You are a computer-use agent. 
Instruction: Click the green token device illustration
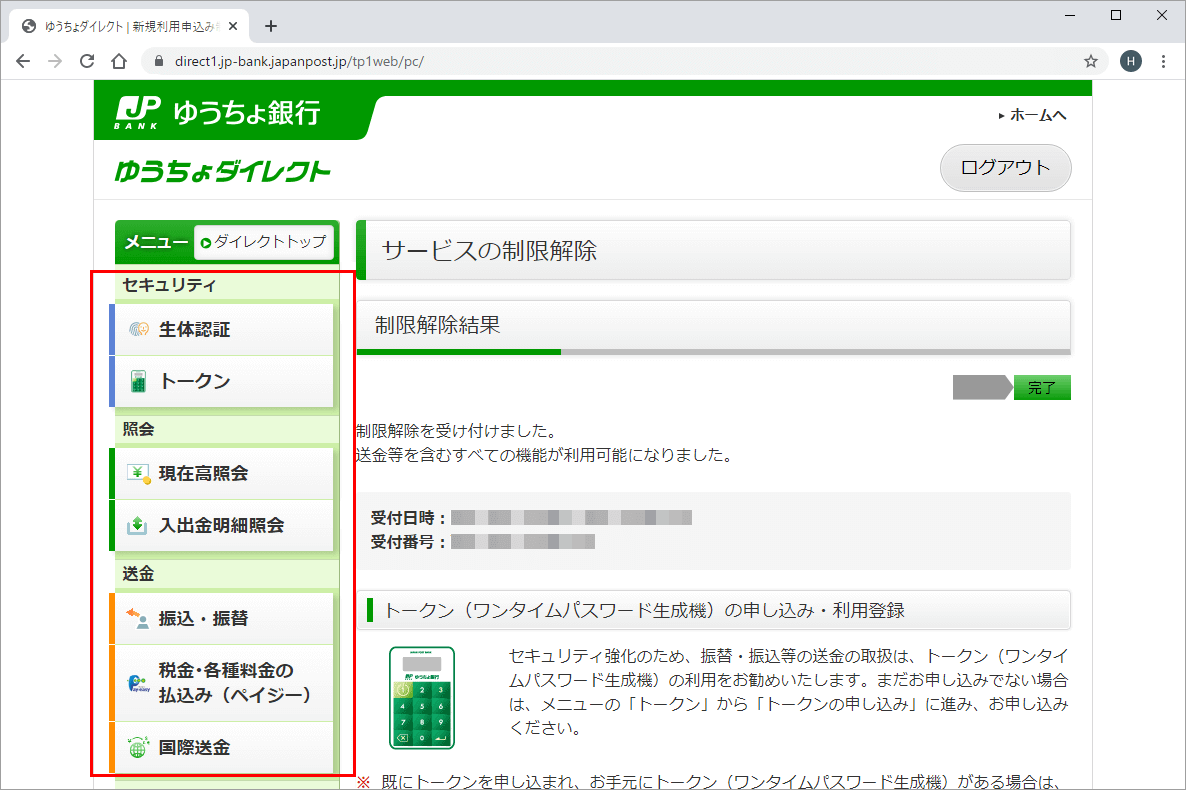(x=422, y=698)
